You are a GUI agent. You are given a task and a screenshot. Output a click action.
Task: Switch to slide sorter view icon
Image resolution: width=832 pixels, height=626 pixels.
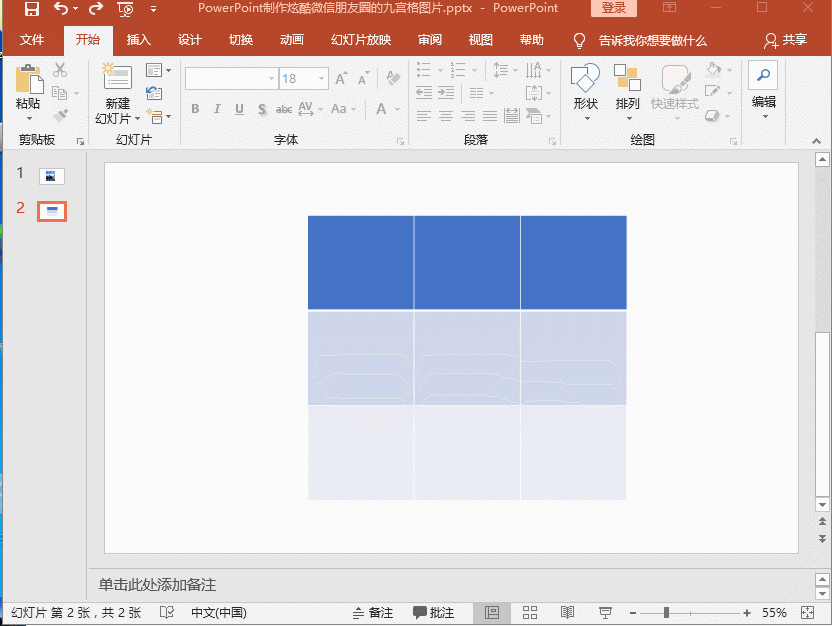pyautogui.click(x=530, y=613)
